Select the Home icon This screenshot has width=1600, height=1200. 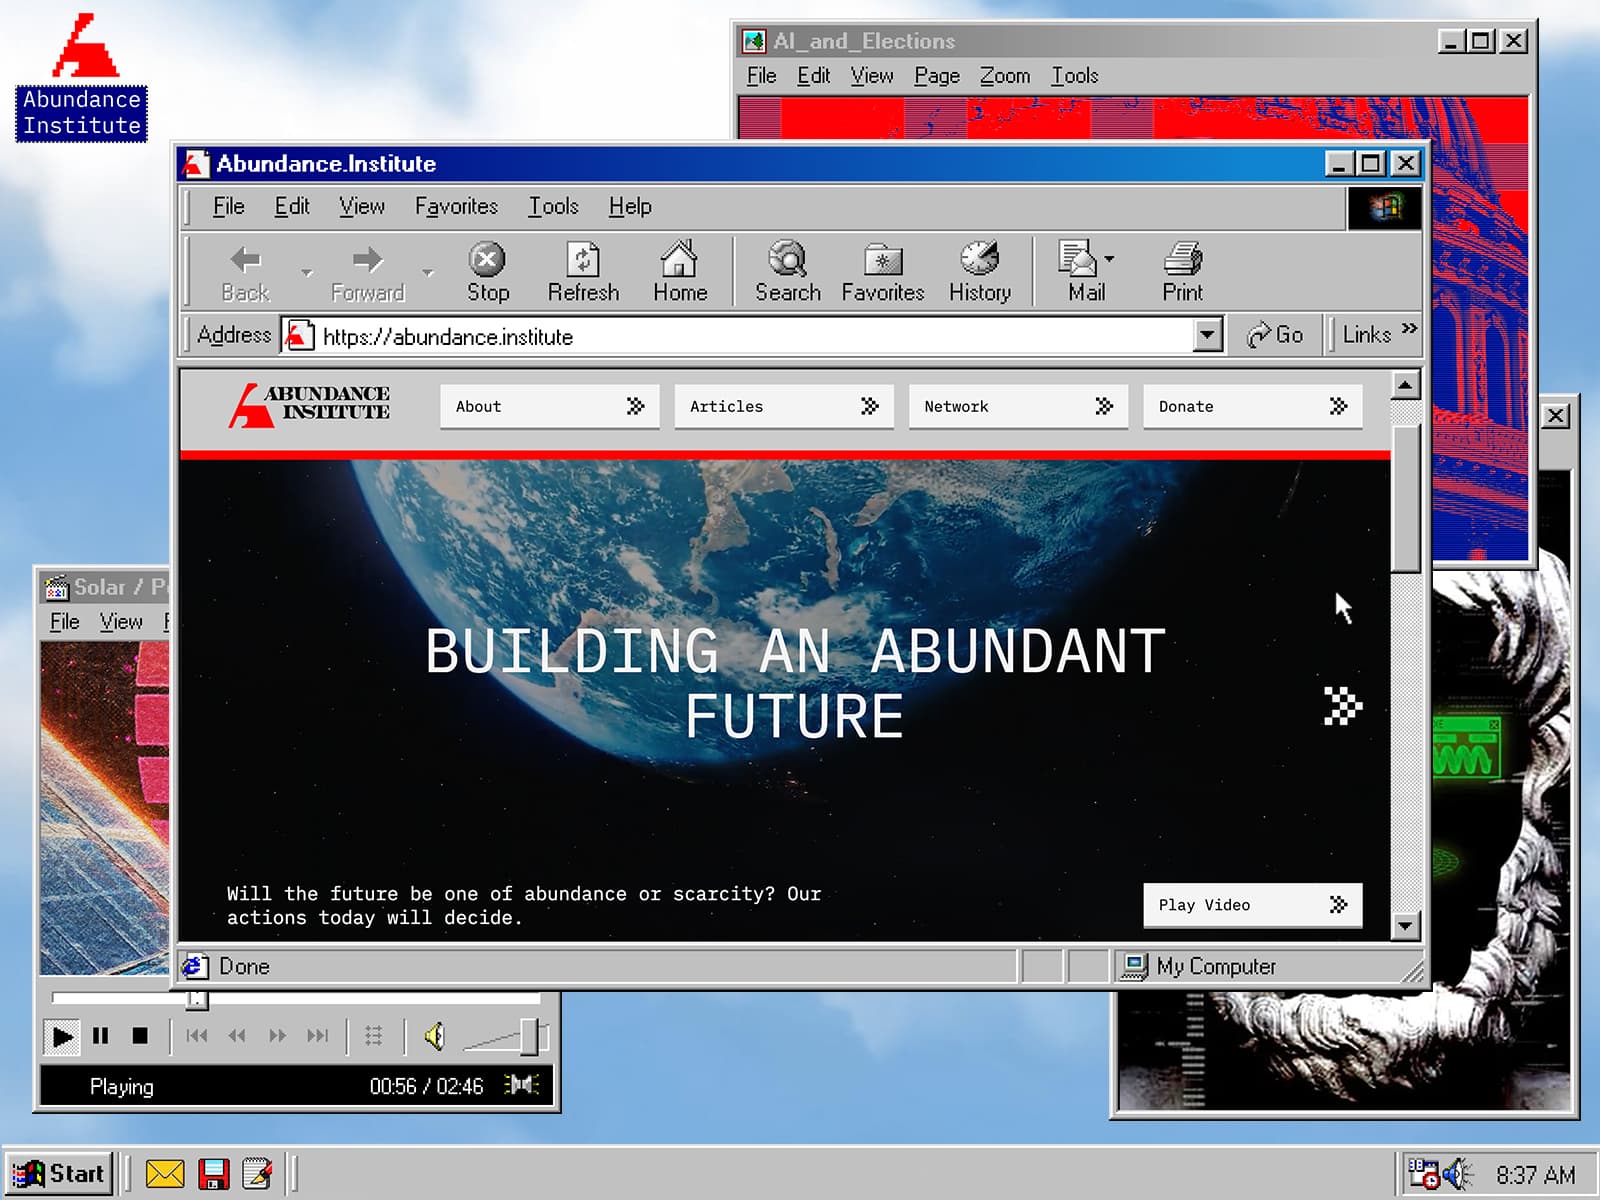point(680,263)
